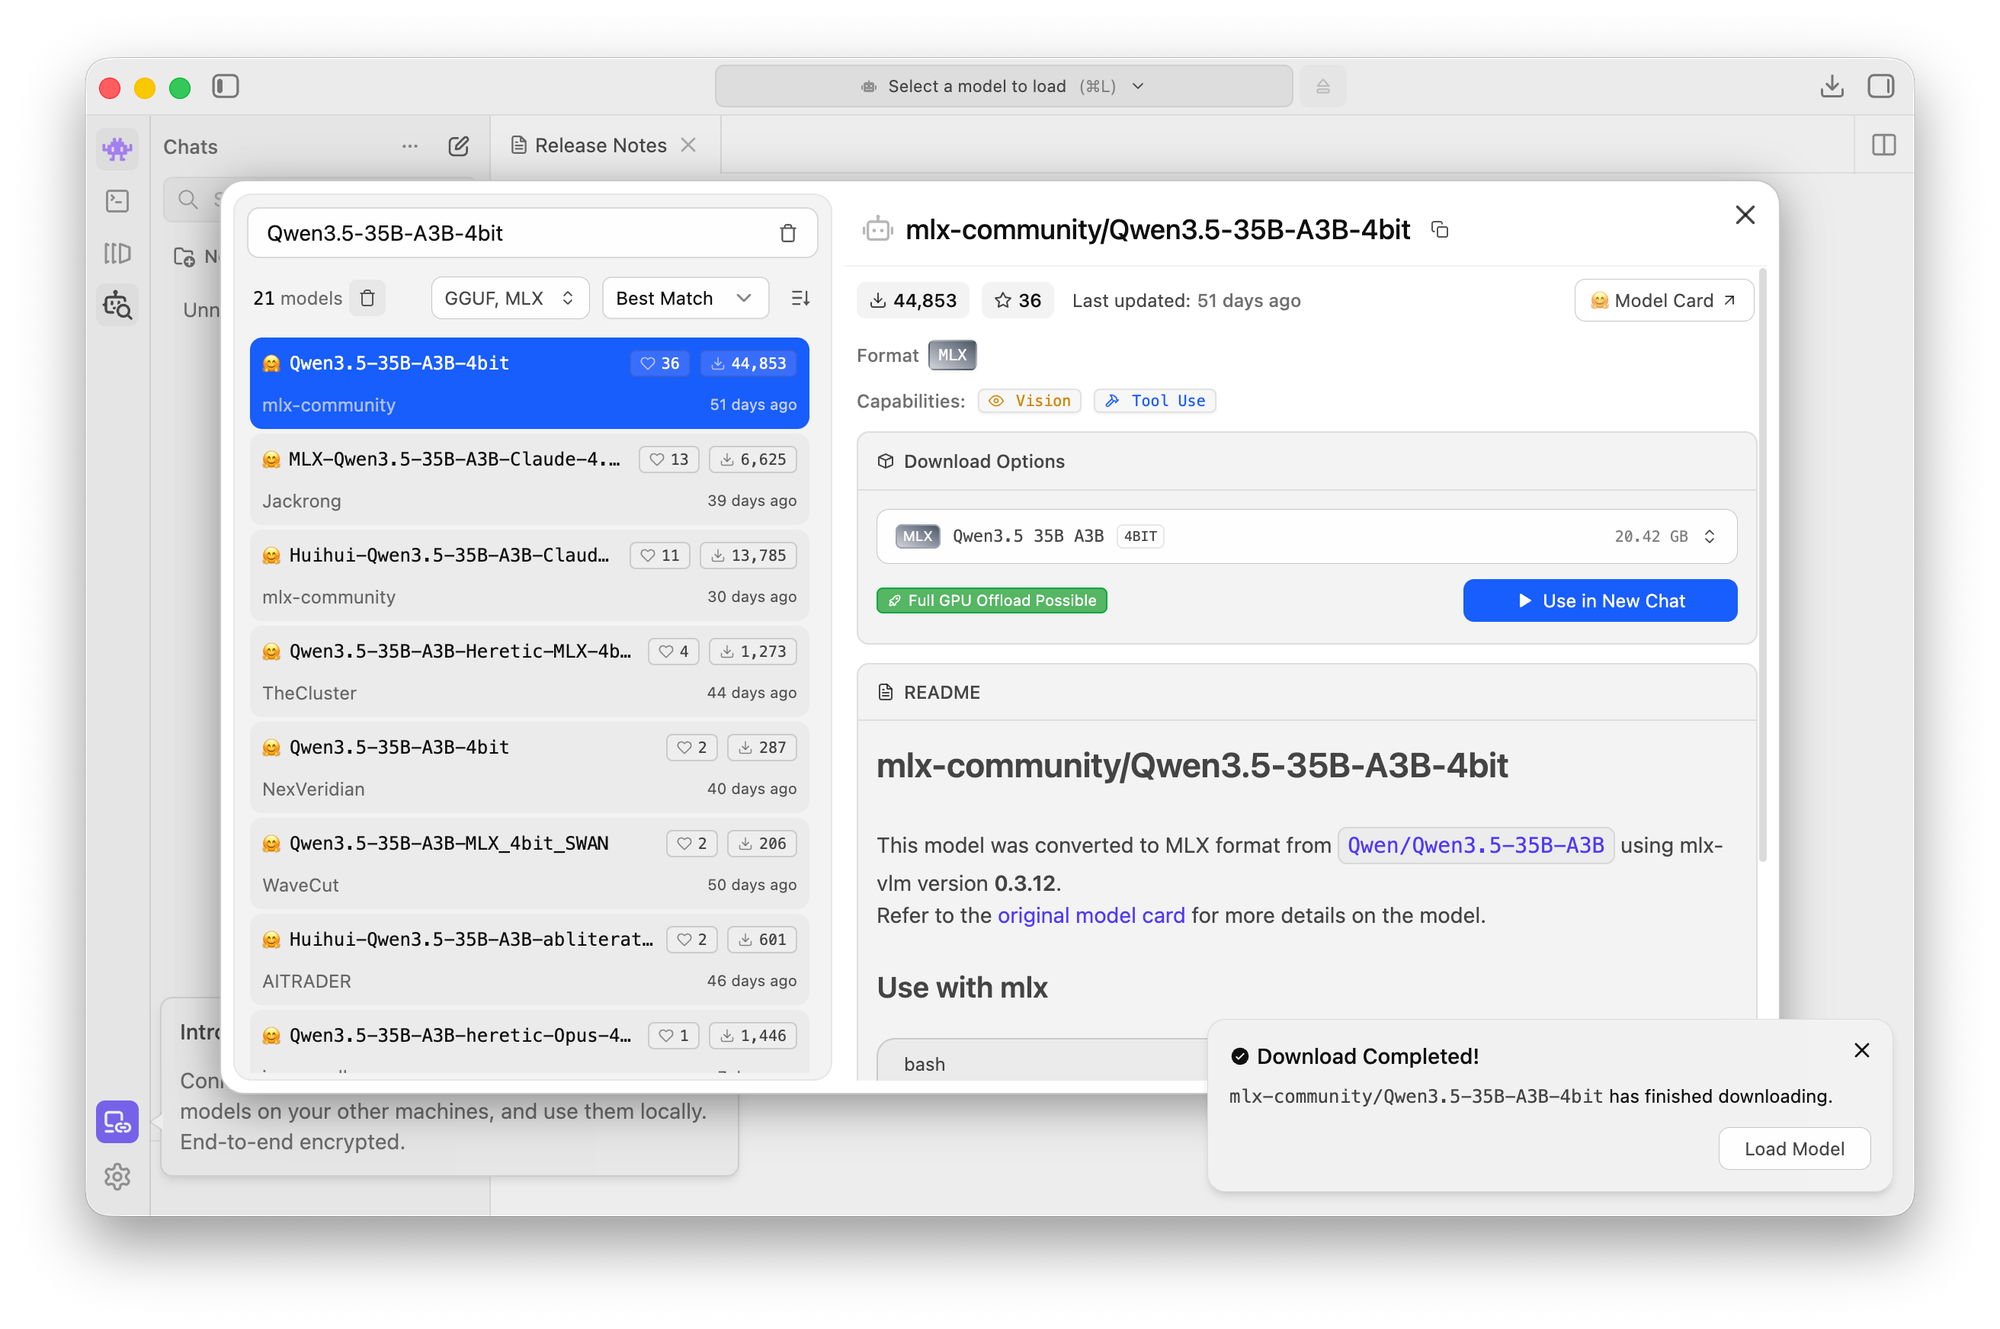Open the Best Match sort dropdown

click(x=685, y=298)
